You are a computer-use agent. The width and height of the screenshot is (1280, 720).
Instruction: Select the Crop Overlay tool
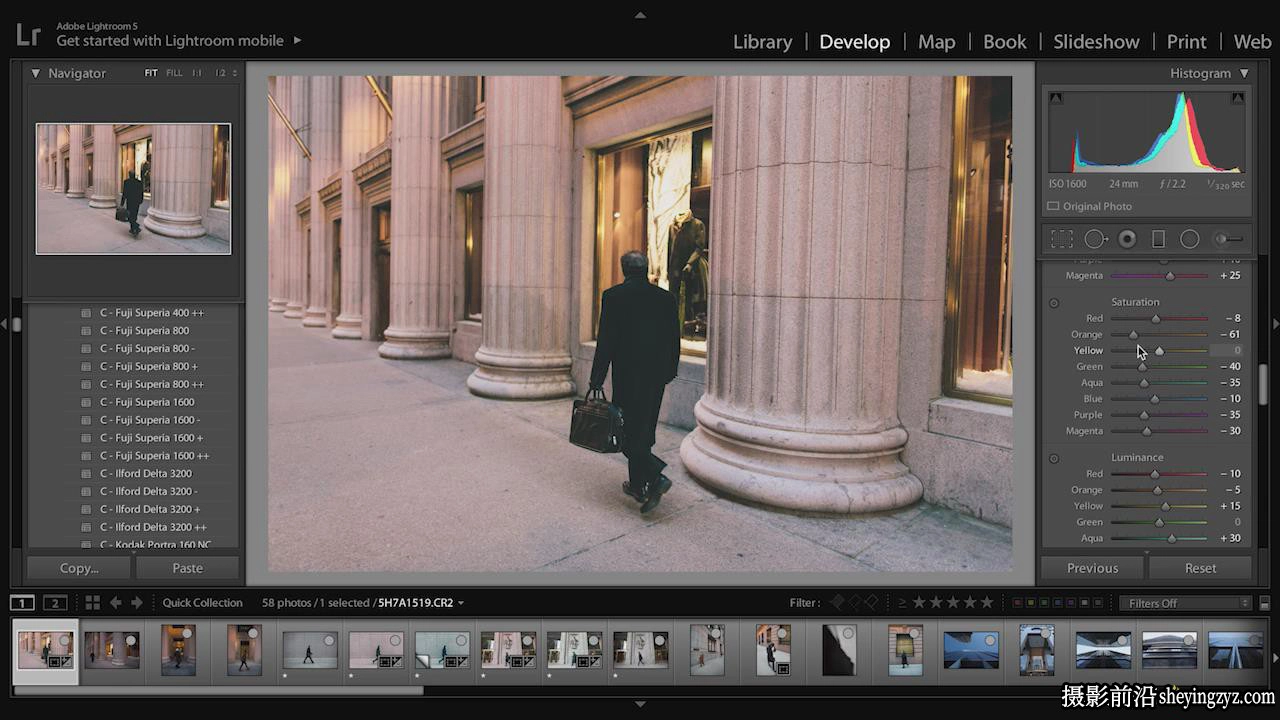click(1062, 239)
